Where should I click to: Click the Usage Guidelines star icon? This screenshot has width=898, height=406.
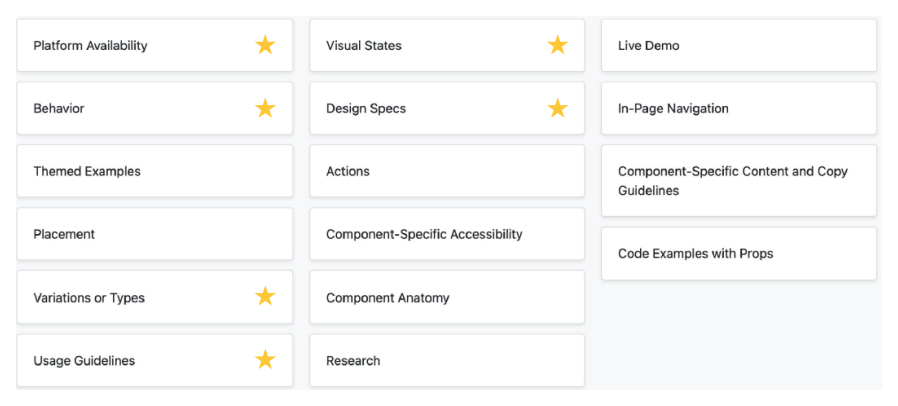265,360
